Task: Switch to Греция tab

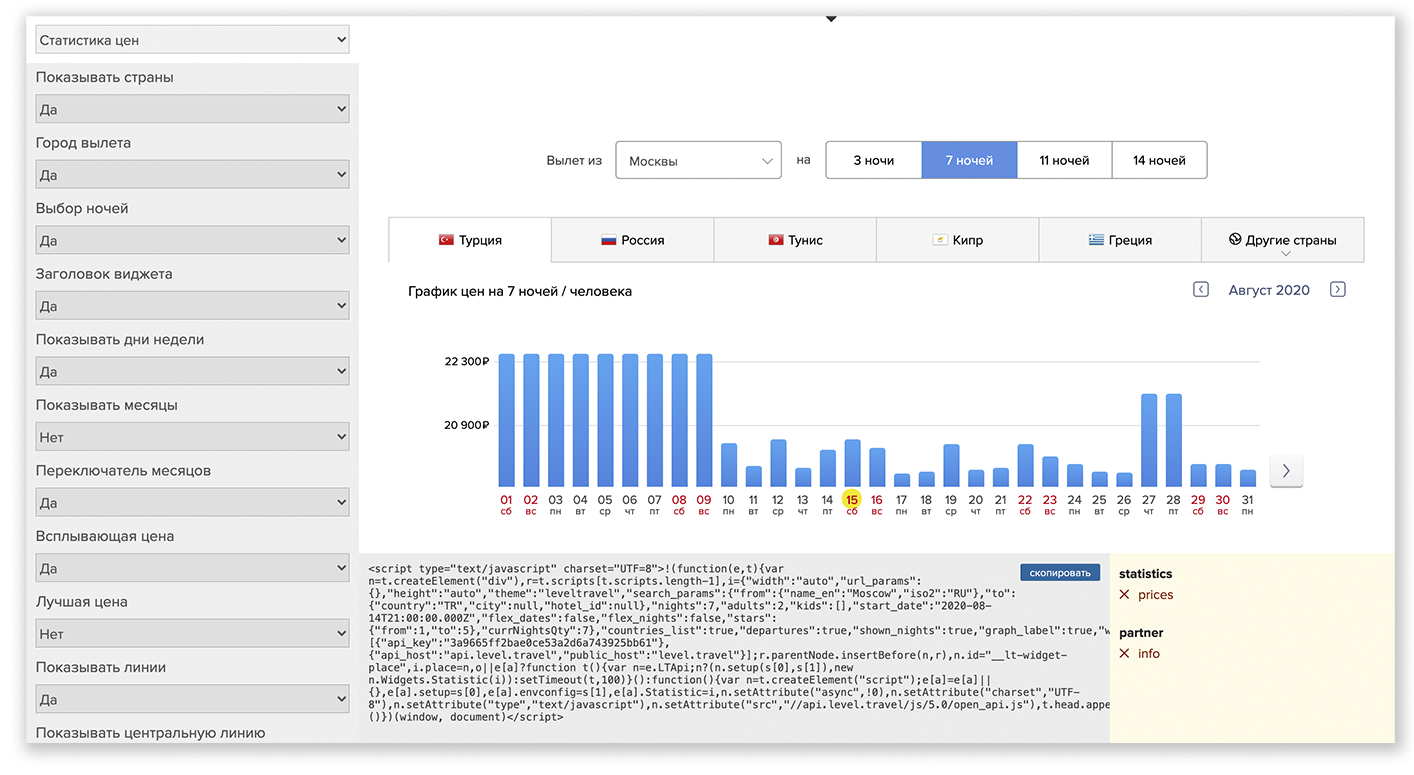Action: [x=1120, y=240]
